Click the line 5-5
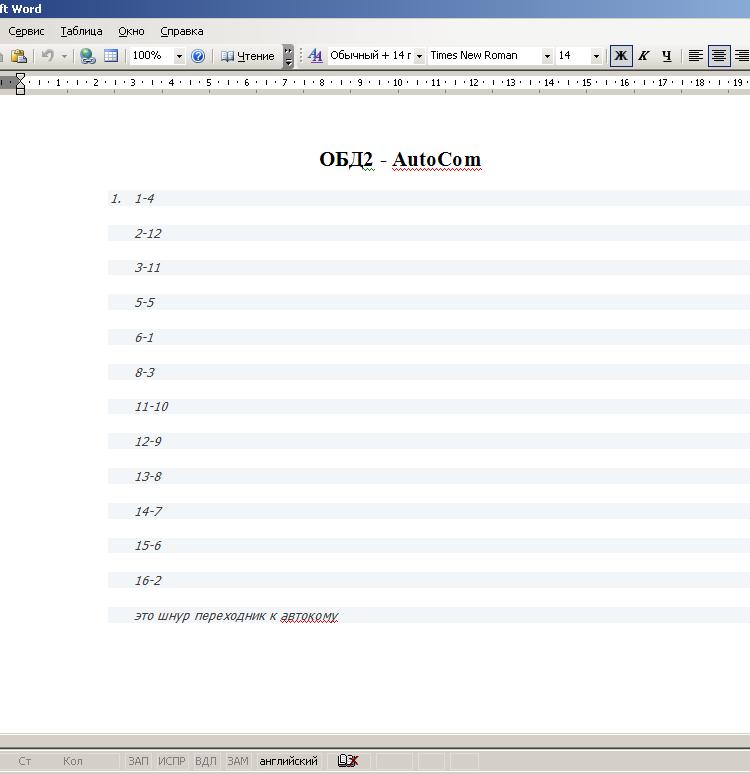This screenshot has width=750, height=774. pos(144,302)
